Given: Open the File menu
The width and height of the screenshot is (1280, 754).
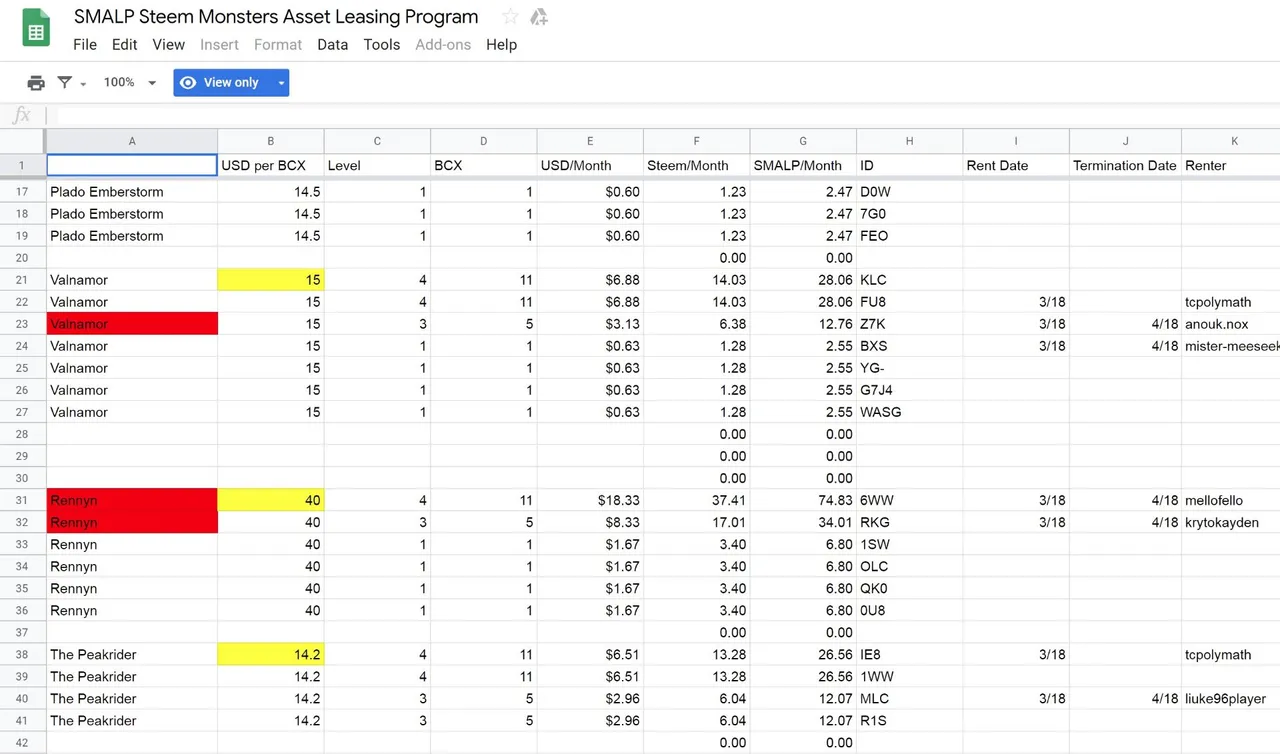Looking at the screenshot, I should pos(85,44).
